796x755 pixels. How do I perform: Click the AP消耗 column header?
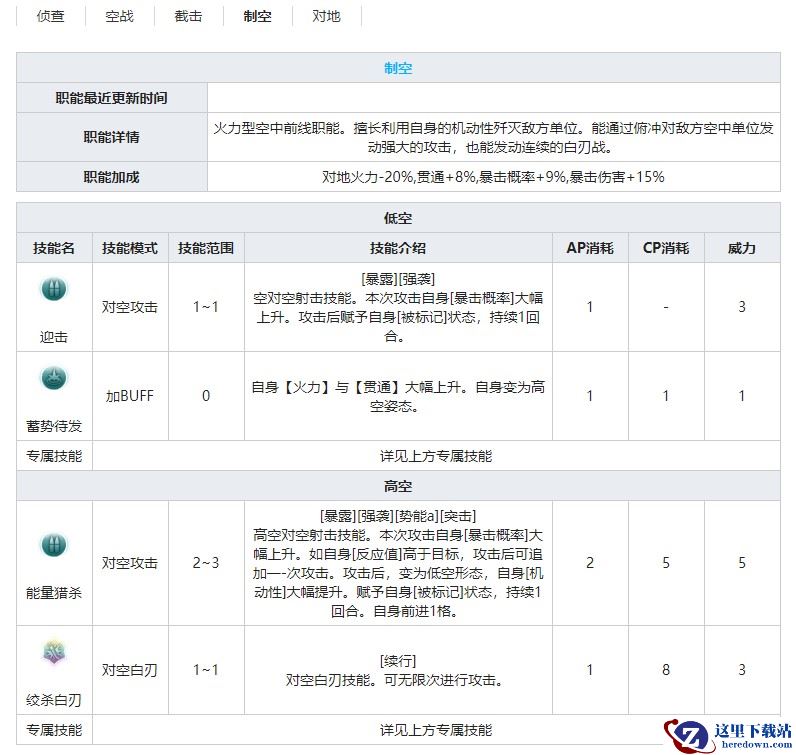(590, 248)
